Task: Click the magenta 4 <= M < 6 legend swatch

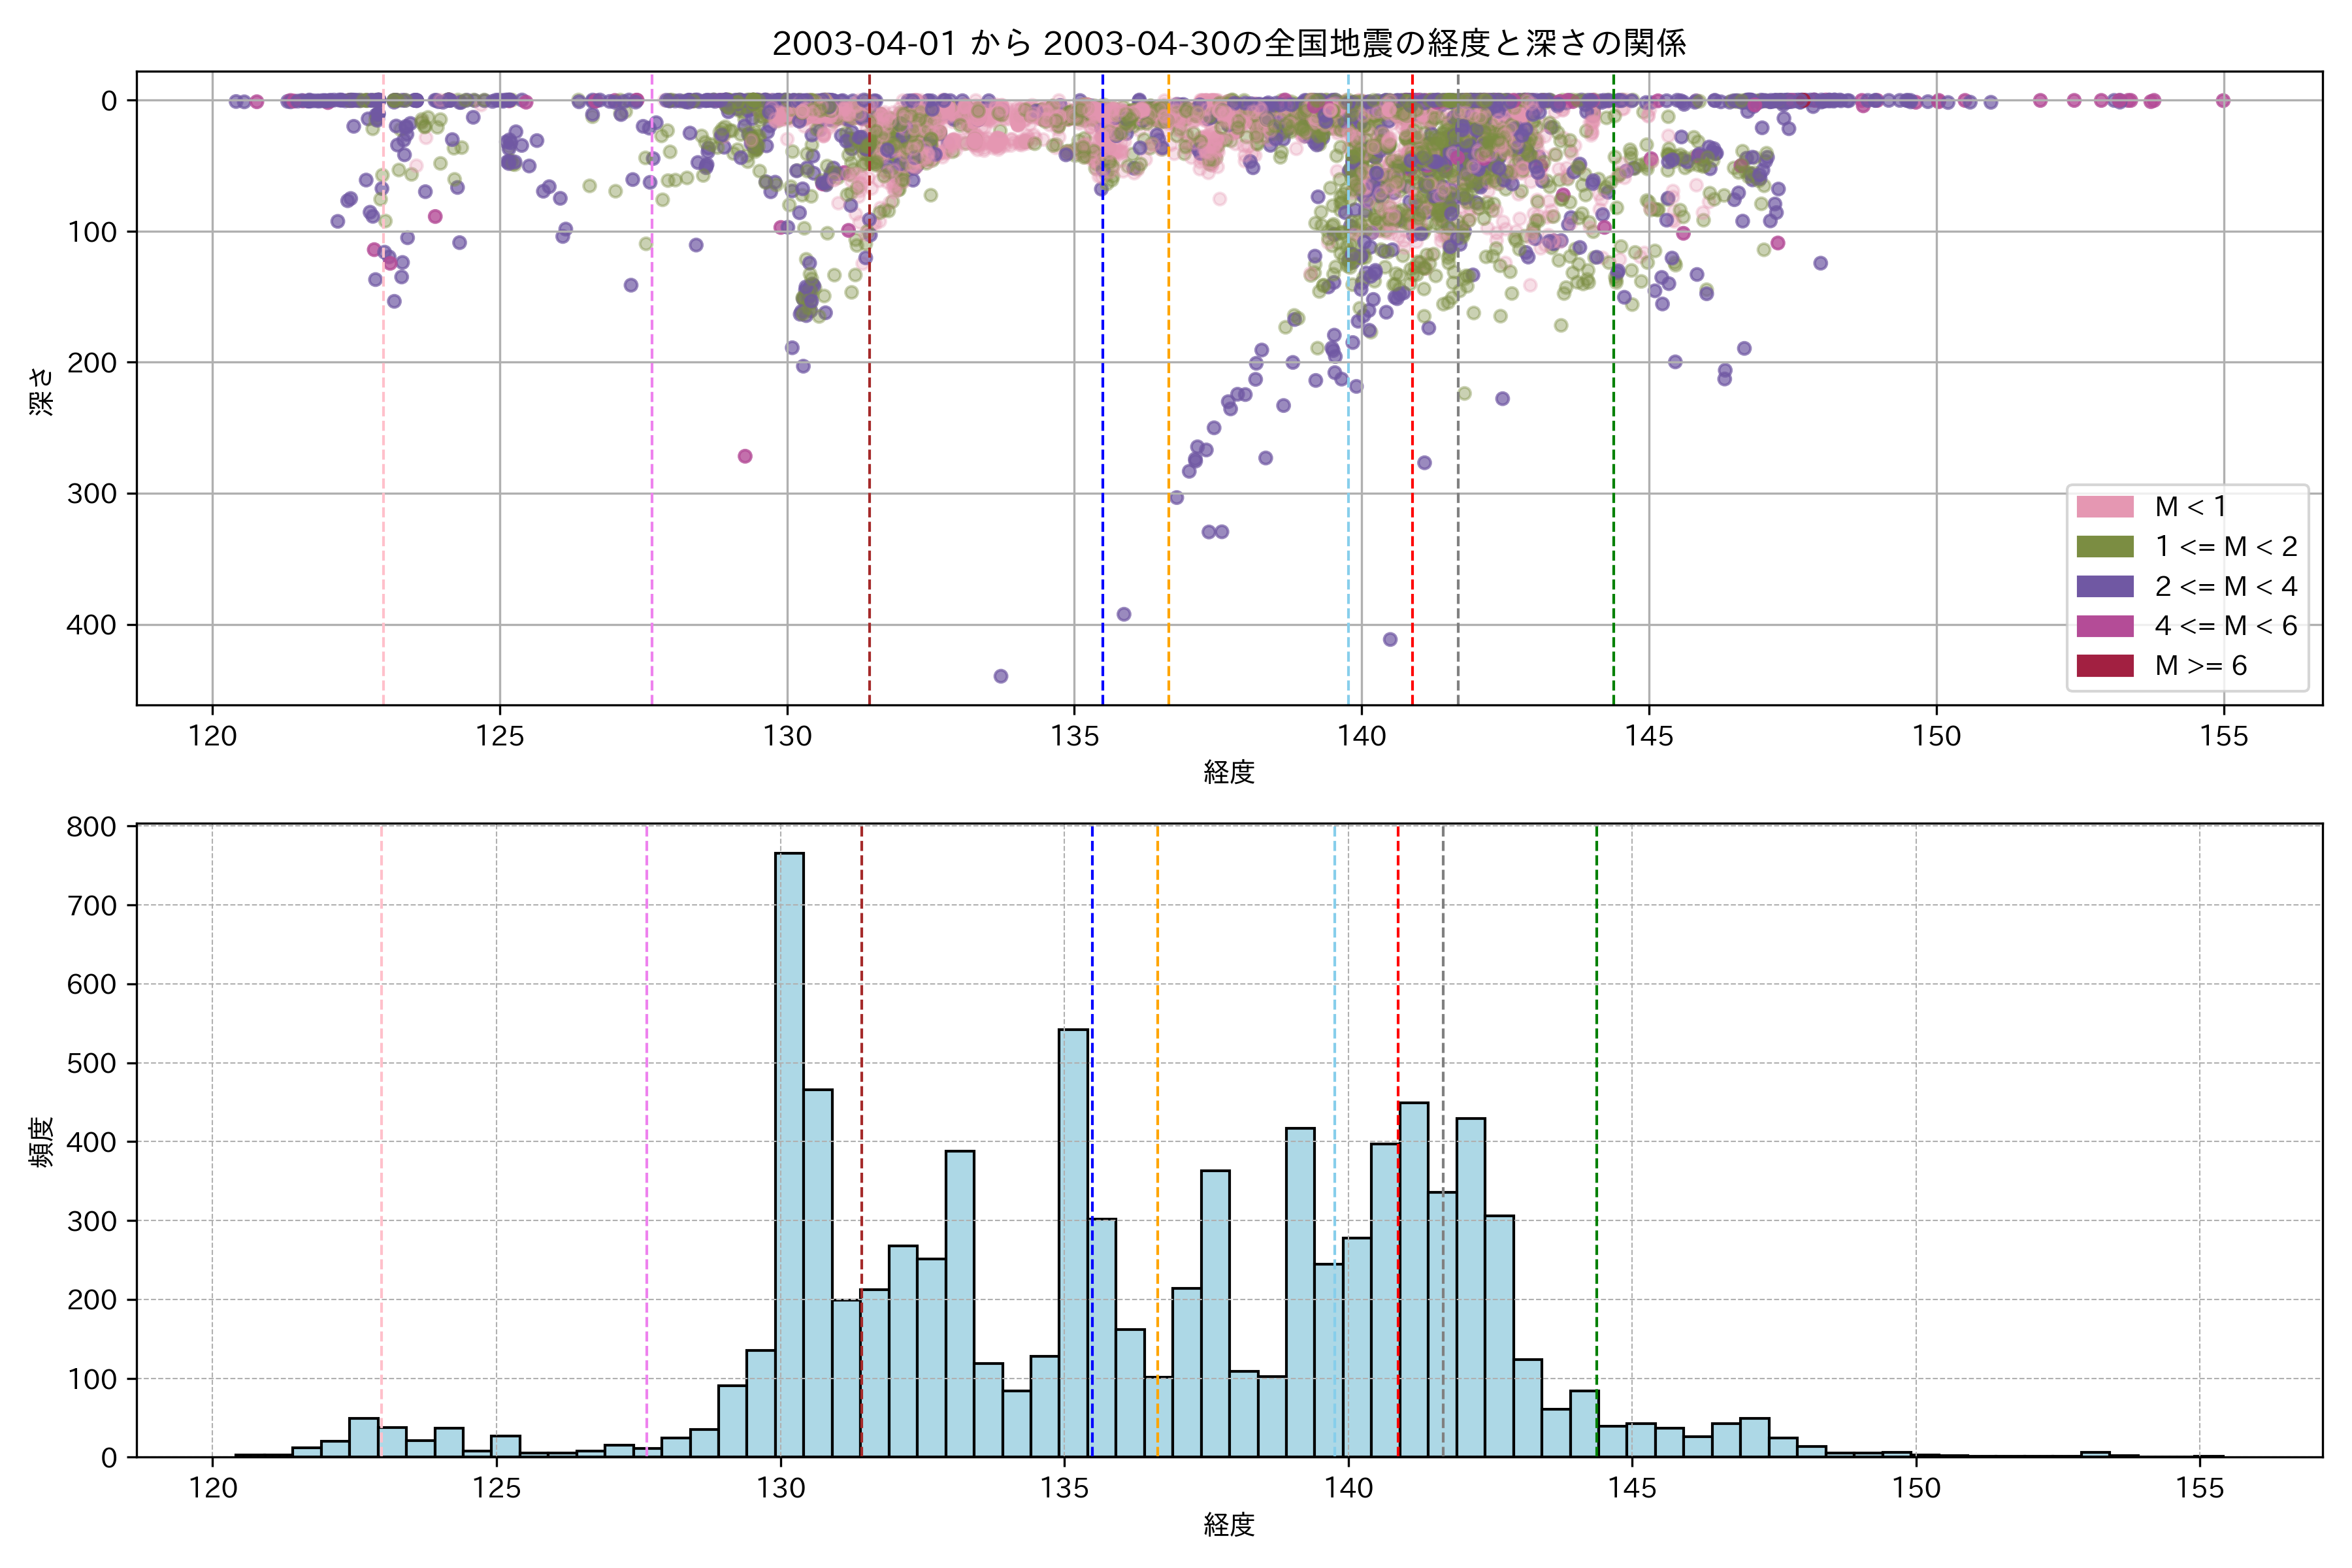Action: (x=2104, y=626)
